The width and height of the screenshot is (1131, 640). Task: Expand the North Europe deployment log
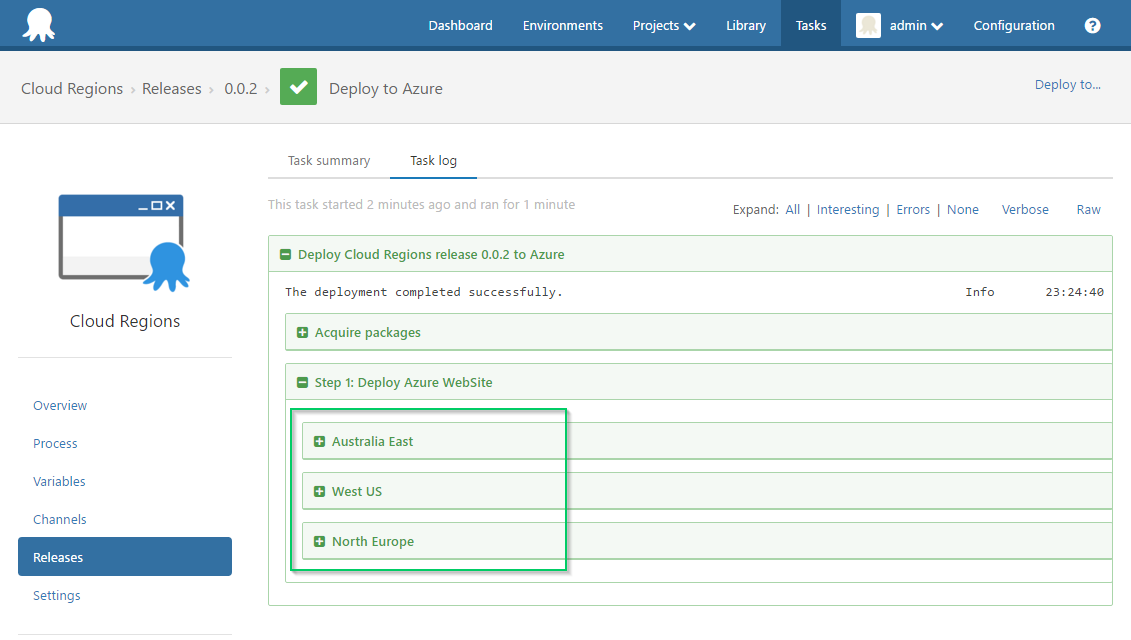(x=318, y=540)
